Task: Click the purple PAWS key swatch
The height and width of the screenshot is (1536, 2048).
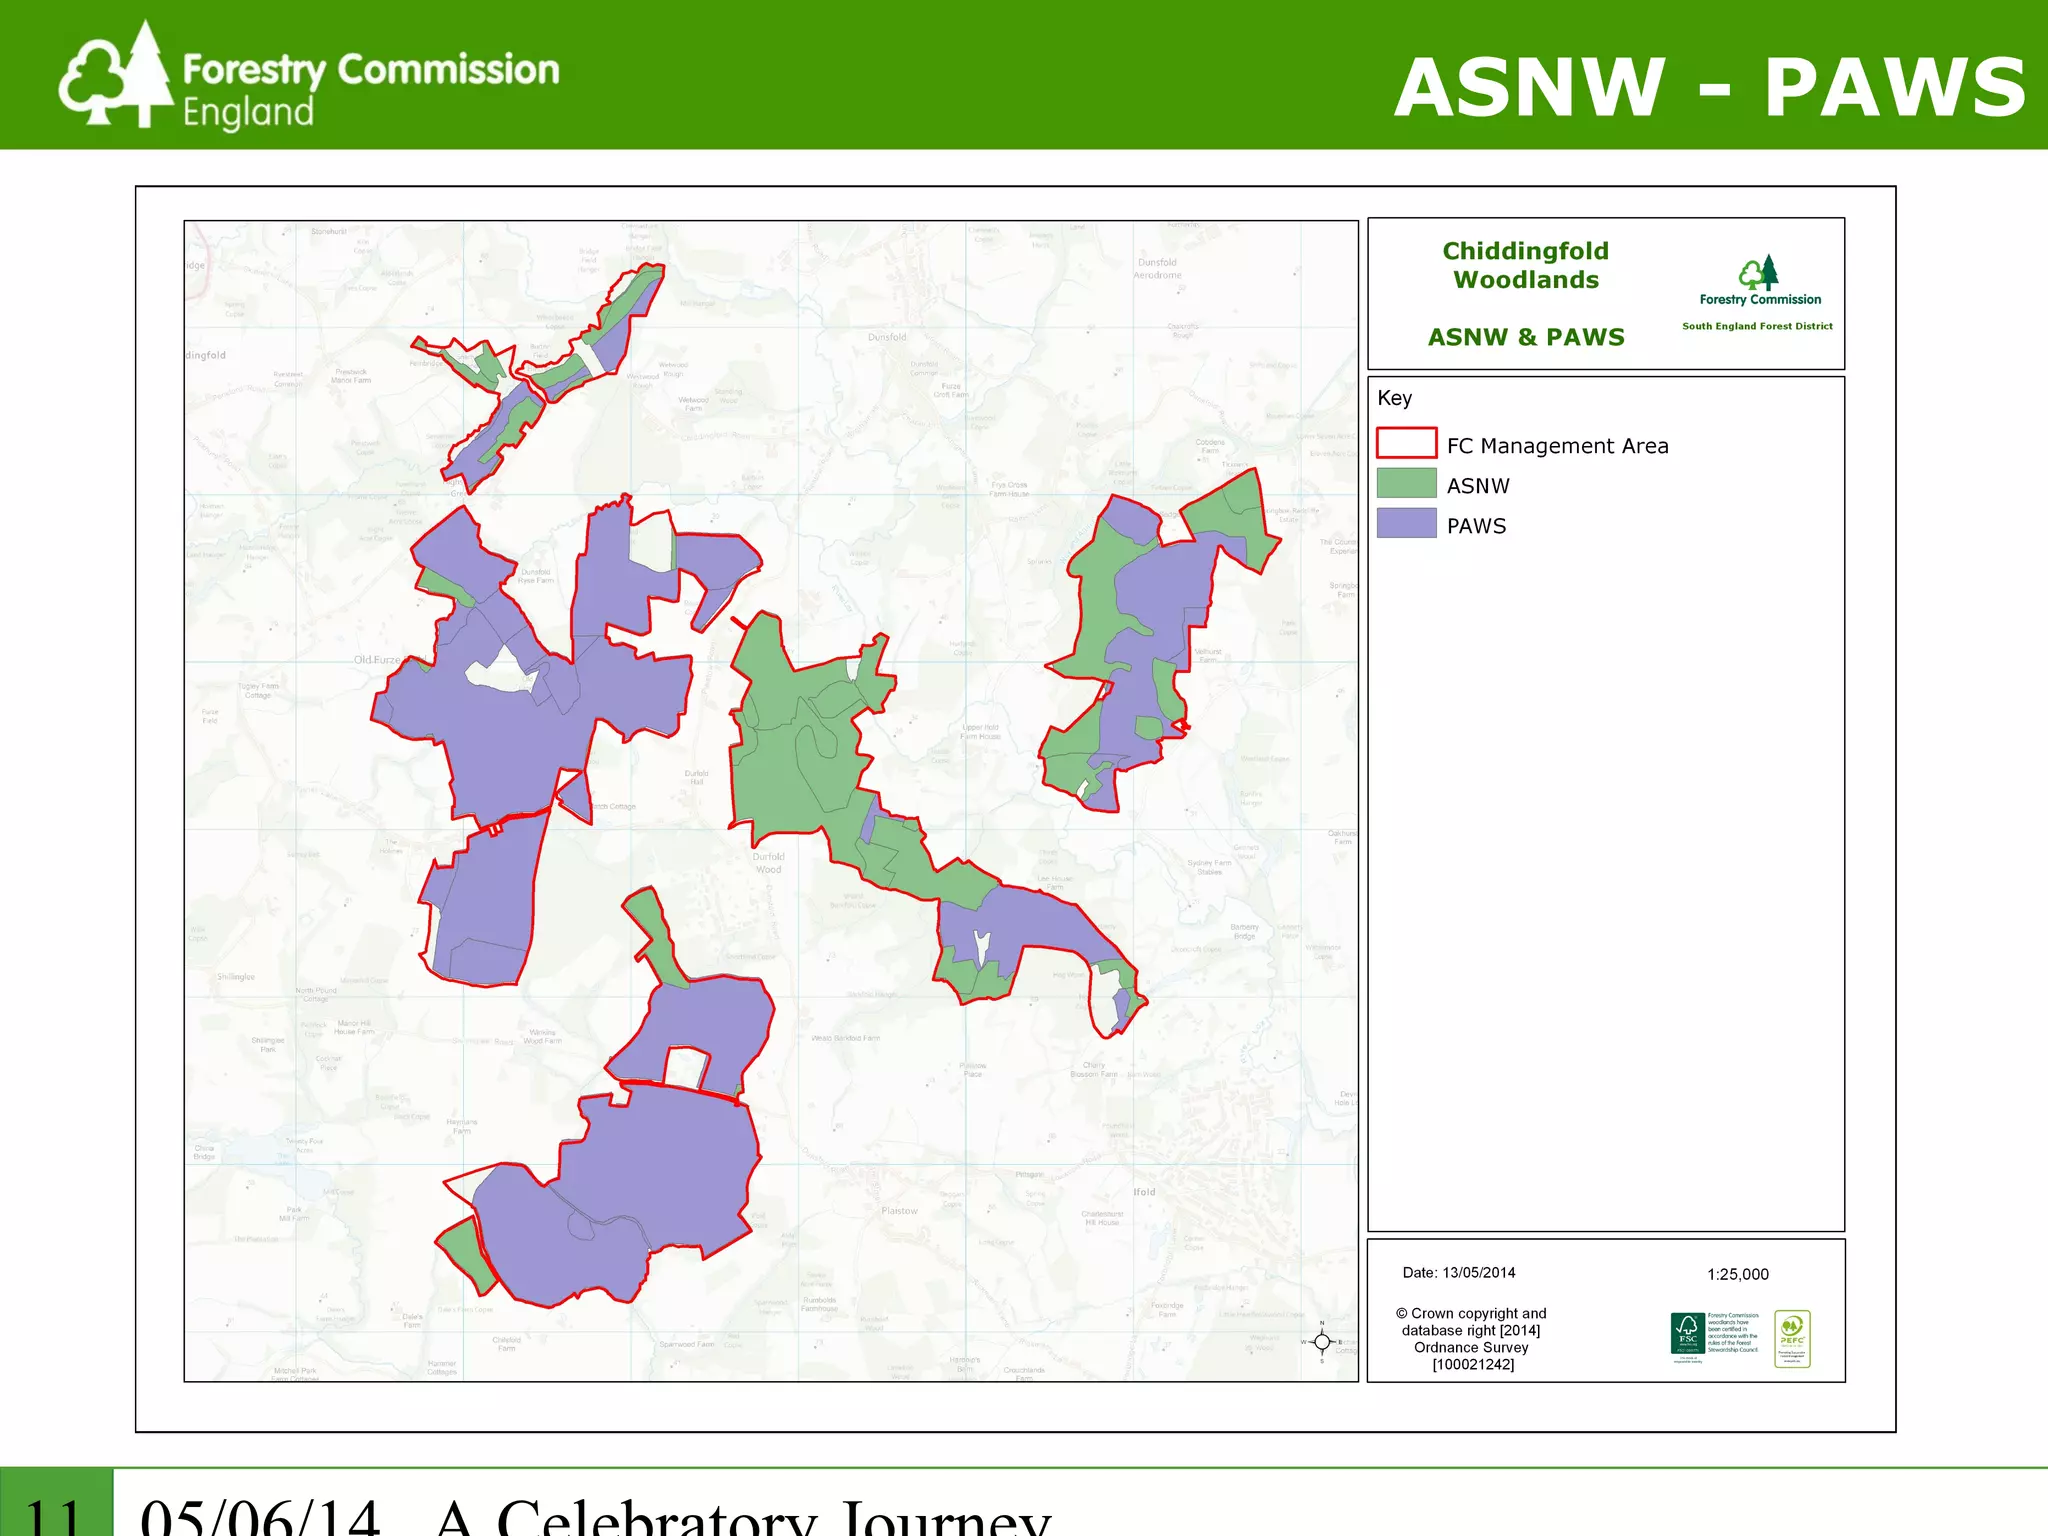Action: point(1406,523)
